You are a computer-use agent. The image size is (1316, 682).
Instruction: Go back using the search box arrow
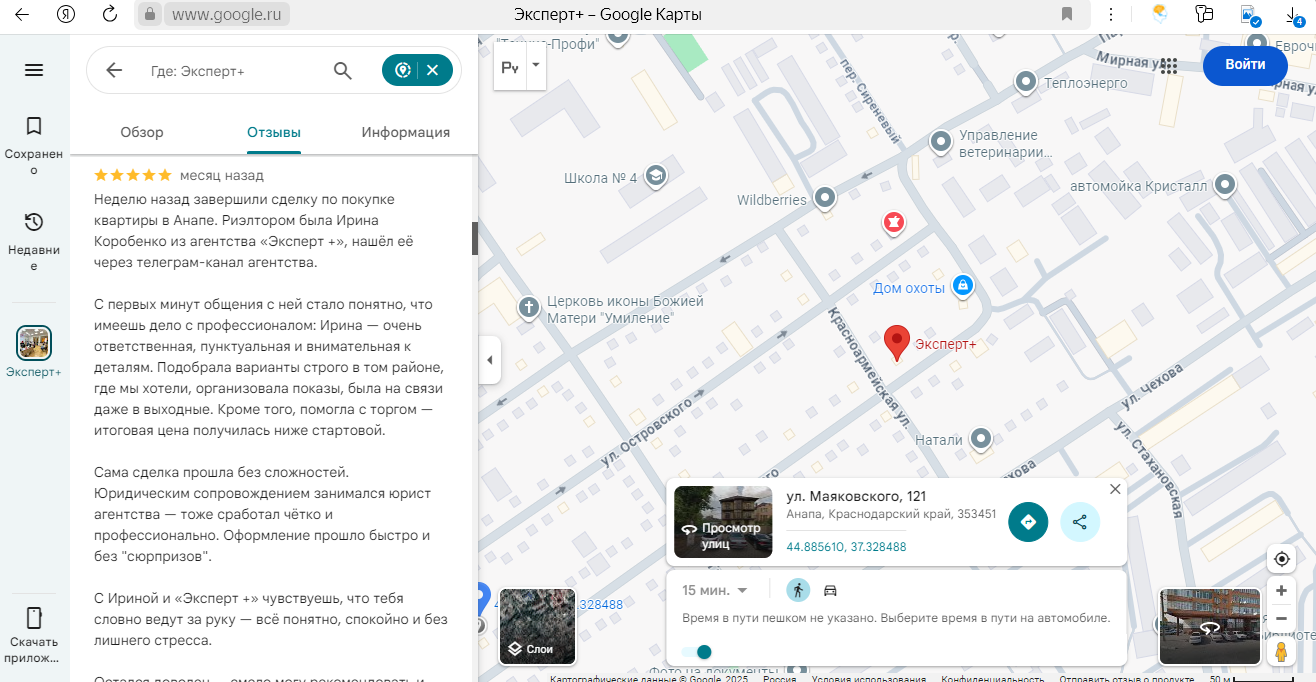[x=114, y=70]
